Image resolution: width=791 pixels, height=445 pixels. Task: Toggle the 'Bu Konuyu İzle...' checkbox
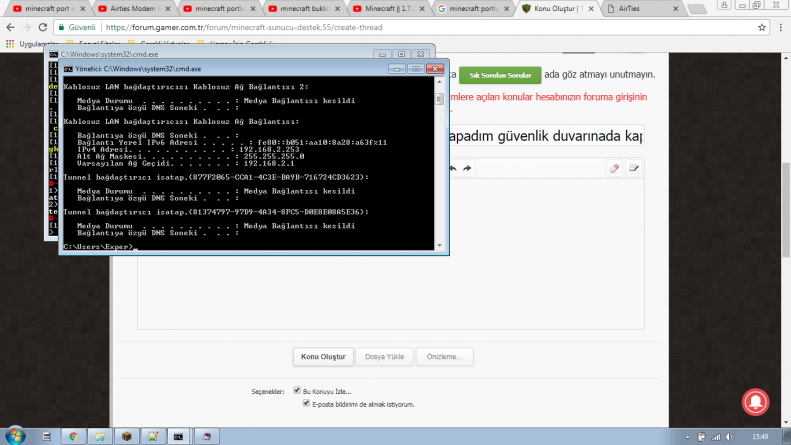click(x=297, y=390)
